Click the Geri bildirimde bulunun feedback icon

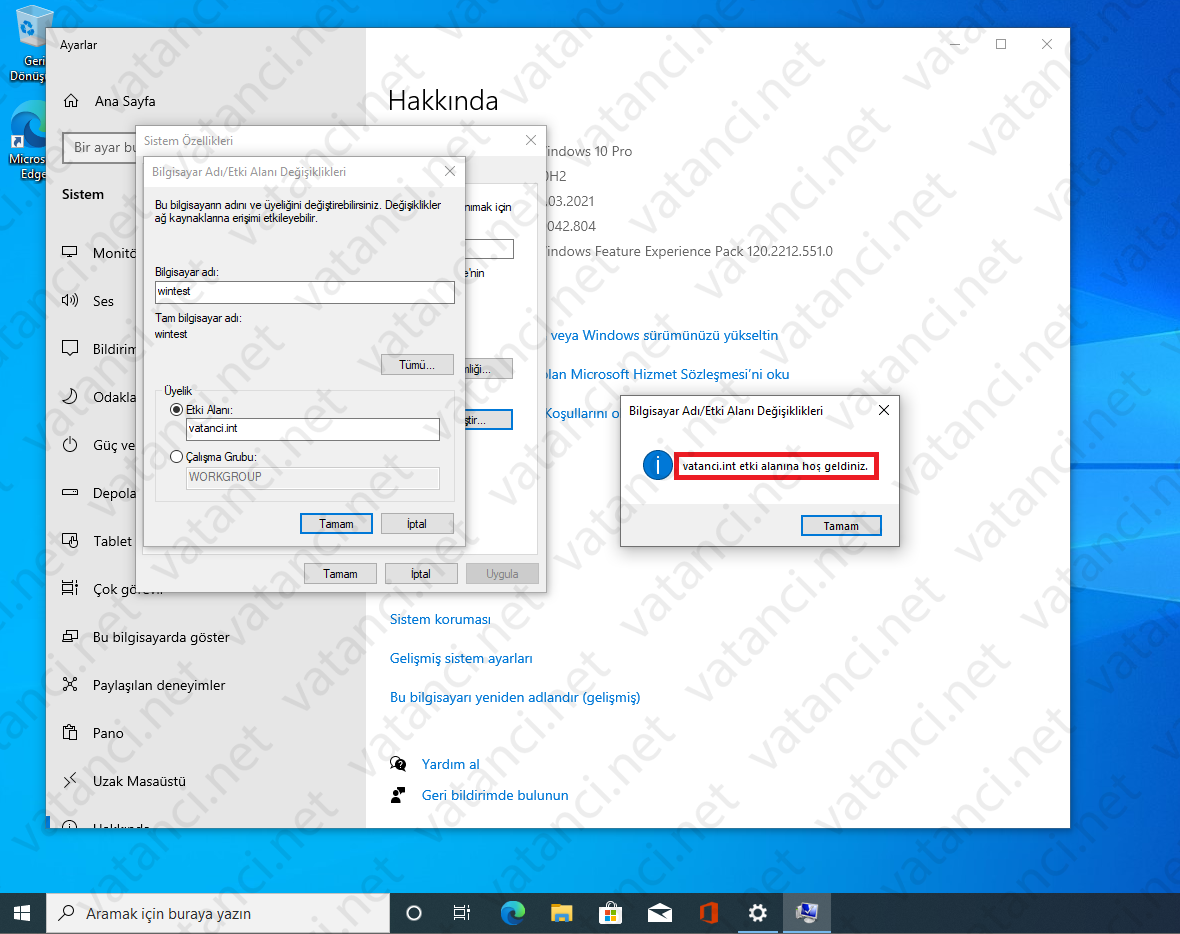click(x=398, y=795)
